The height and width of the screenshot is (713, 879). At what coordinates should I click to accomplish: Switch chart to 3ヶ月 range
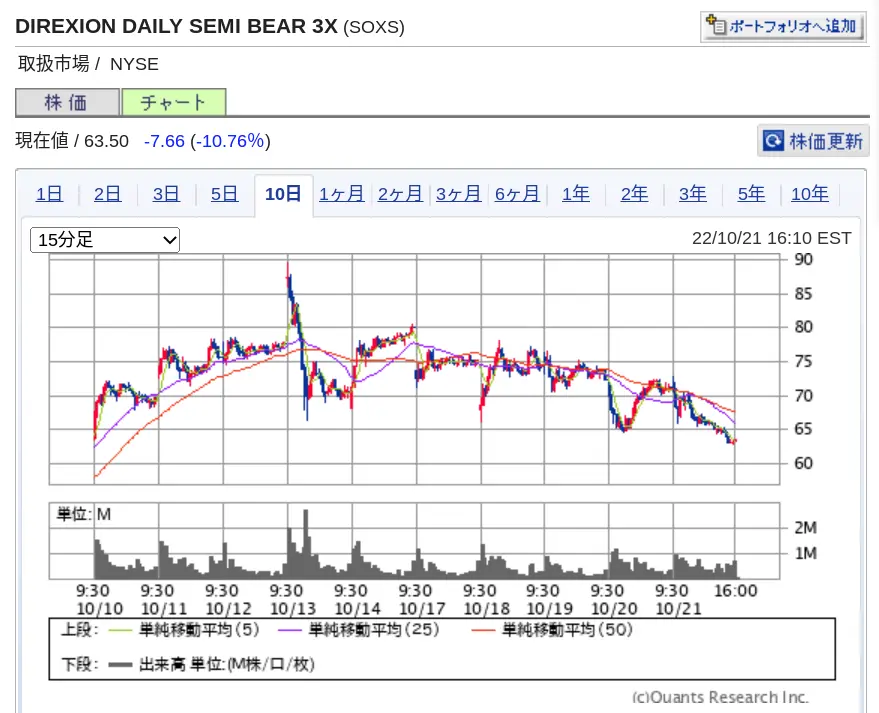[459, 194]
